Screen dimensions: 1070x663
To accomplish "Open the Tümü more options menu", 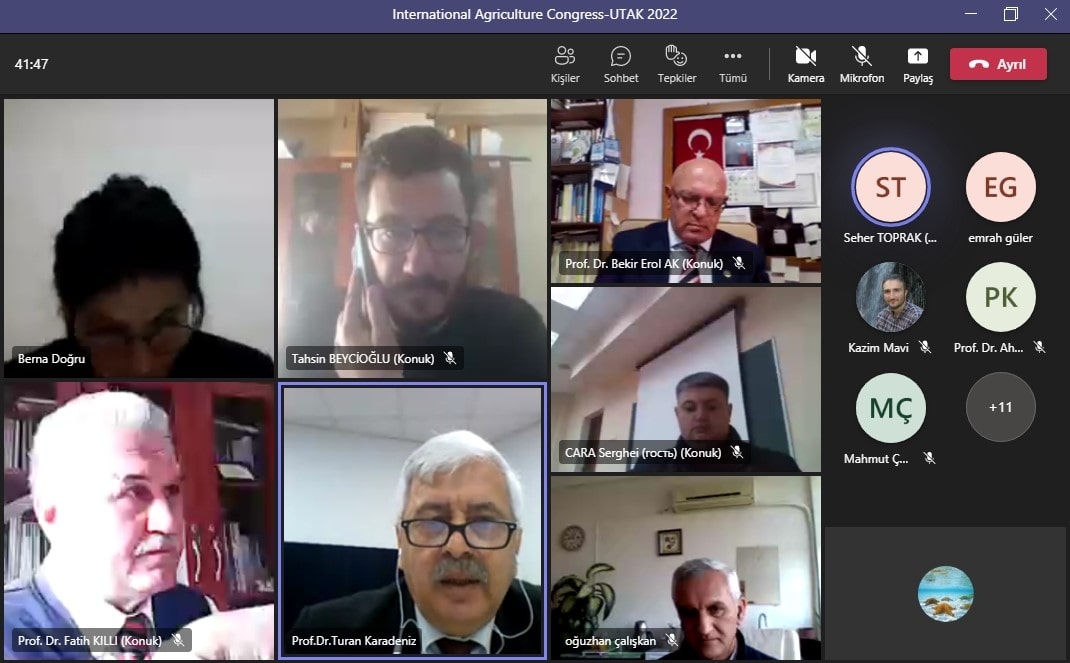I will coord(733,65).
